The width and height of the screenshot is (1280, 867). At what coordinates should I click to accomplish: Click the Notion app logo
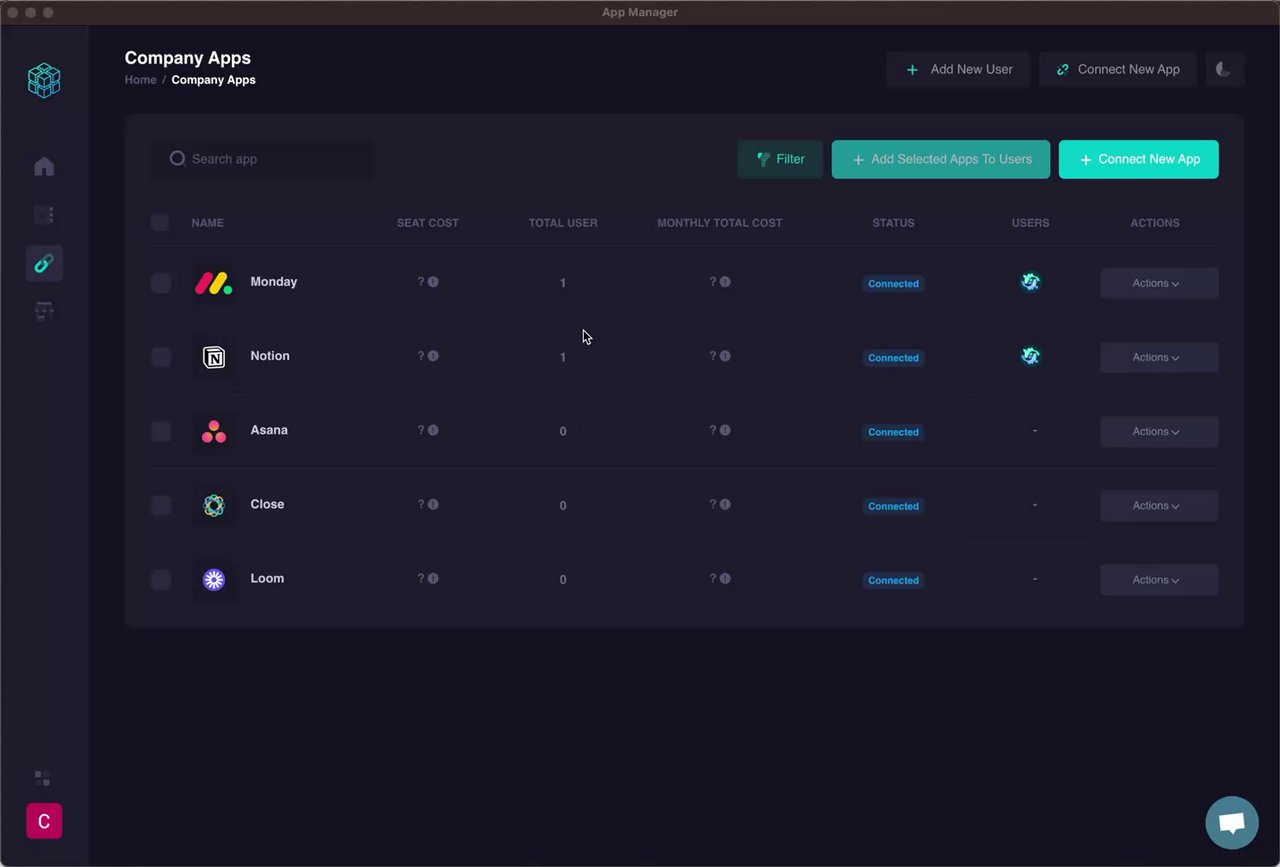[x=214, y=357]
